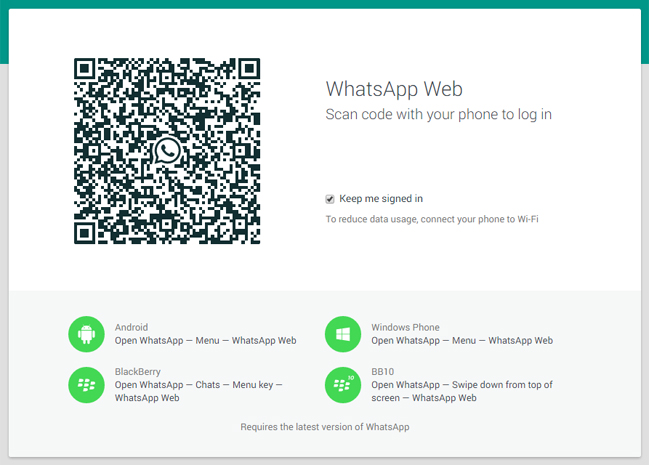The width and height of the screenshot is (649, 465).
Task: Click "Requires the latest version of WhatsApp" note
Action: click(324, 427)
